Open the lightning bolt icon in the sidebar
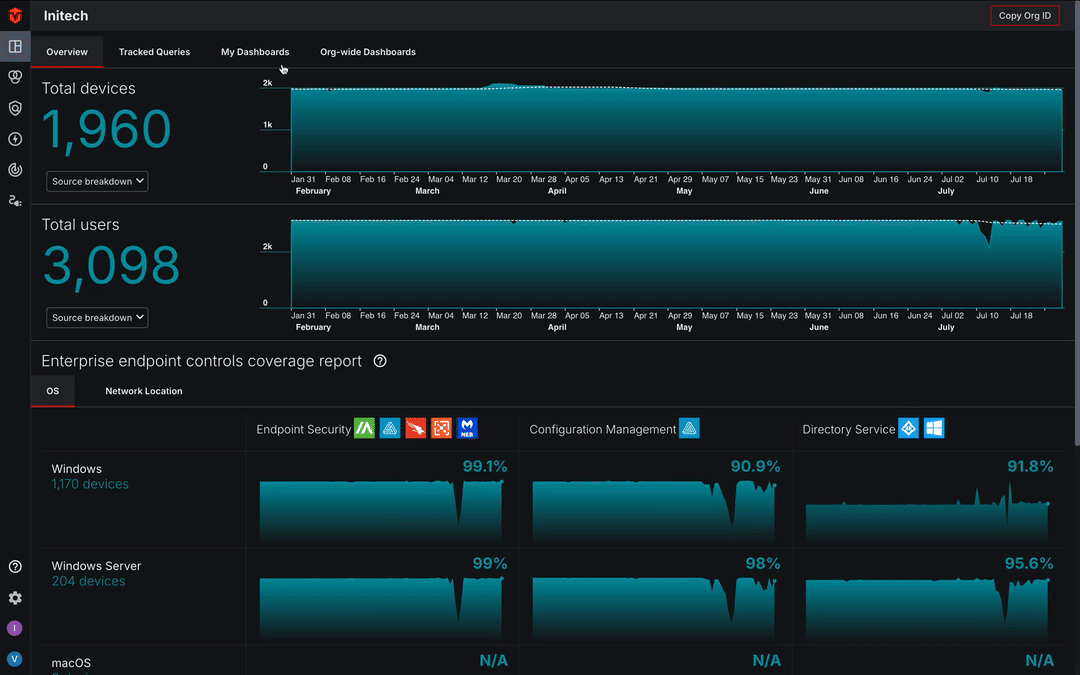Screen dimensions: 1080x675 [14, 139]
